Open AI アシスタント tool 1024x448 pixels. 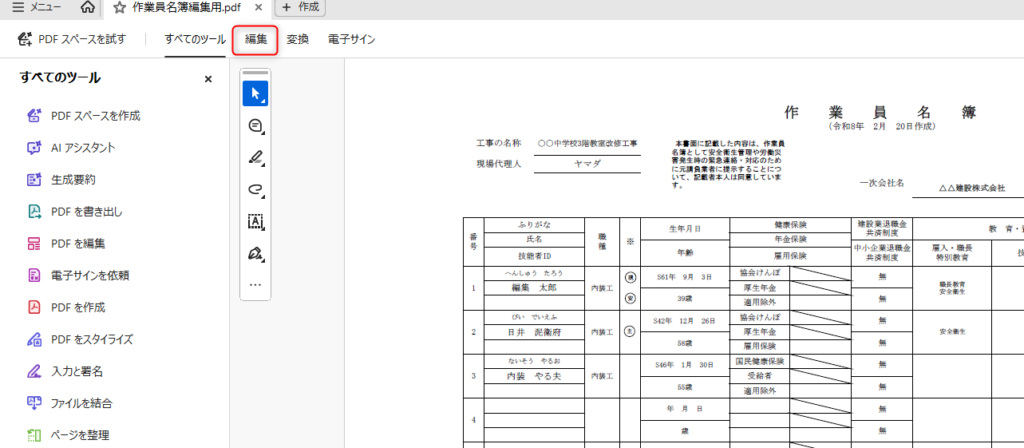click(82, 147)
